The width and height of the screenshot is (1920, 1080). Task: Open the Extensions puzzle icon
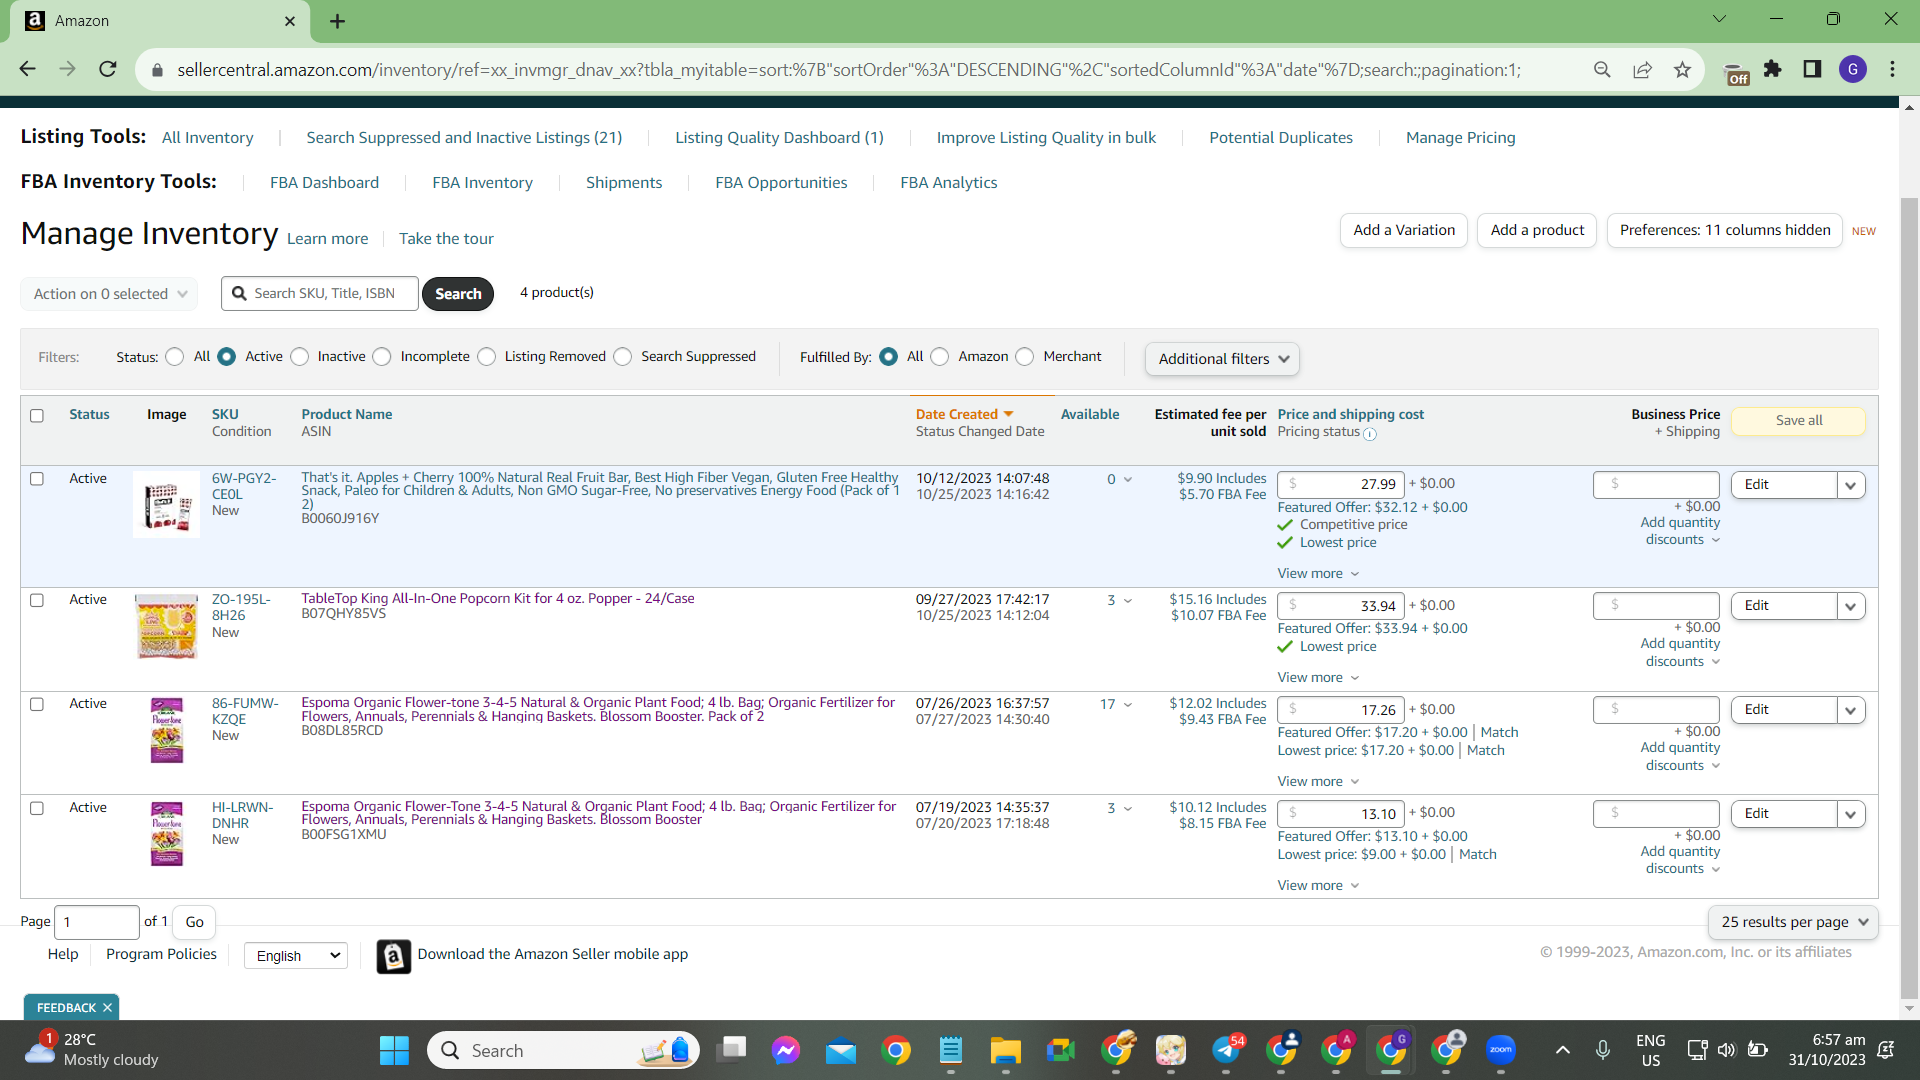pyautogui.click(x=1773, y=69)
